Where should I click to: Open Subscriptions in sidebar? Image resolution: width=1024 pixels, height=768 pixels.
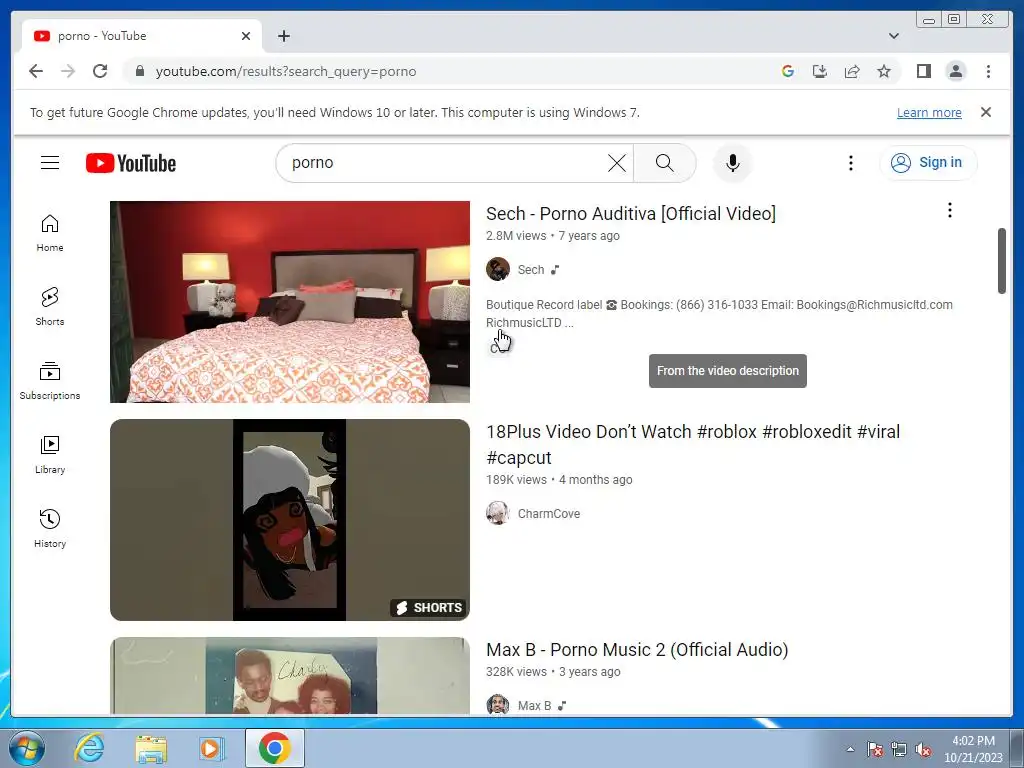[50, 380]
